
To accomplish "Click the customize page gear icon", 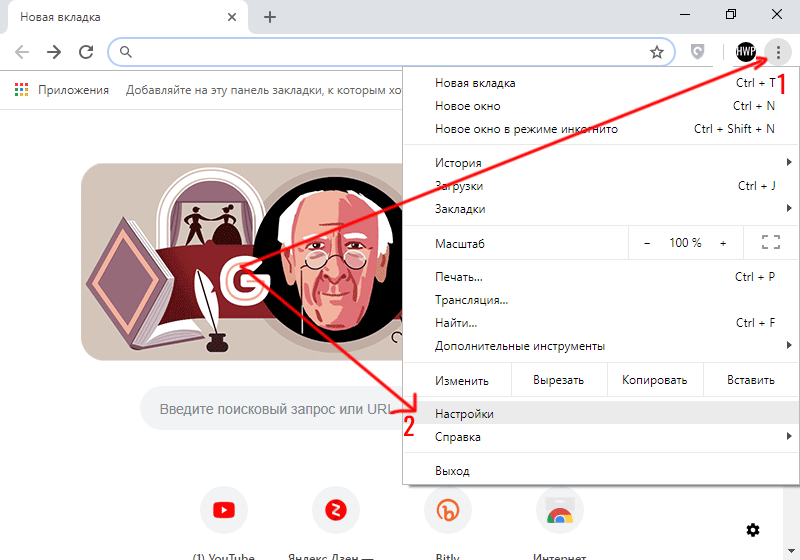I will pos(753,530).
